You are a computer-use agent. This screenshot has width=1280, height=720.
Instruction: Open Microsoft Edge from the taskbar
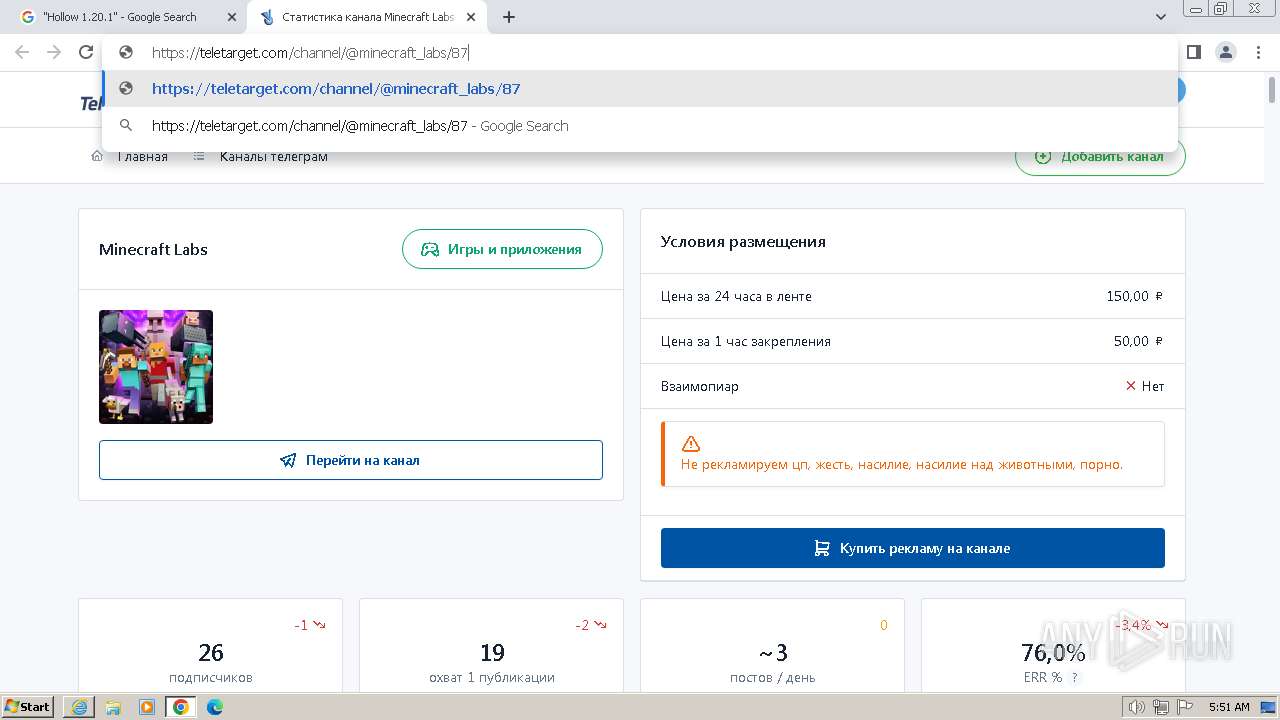[214, 707]
